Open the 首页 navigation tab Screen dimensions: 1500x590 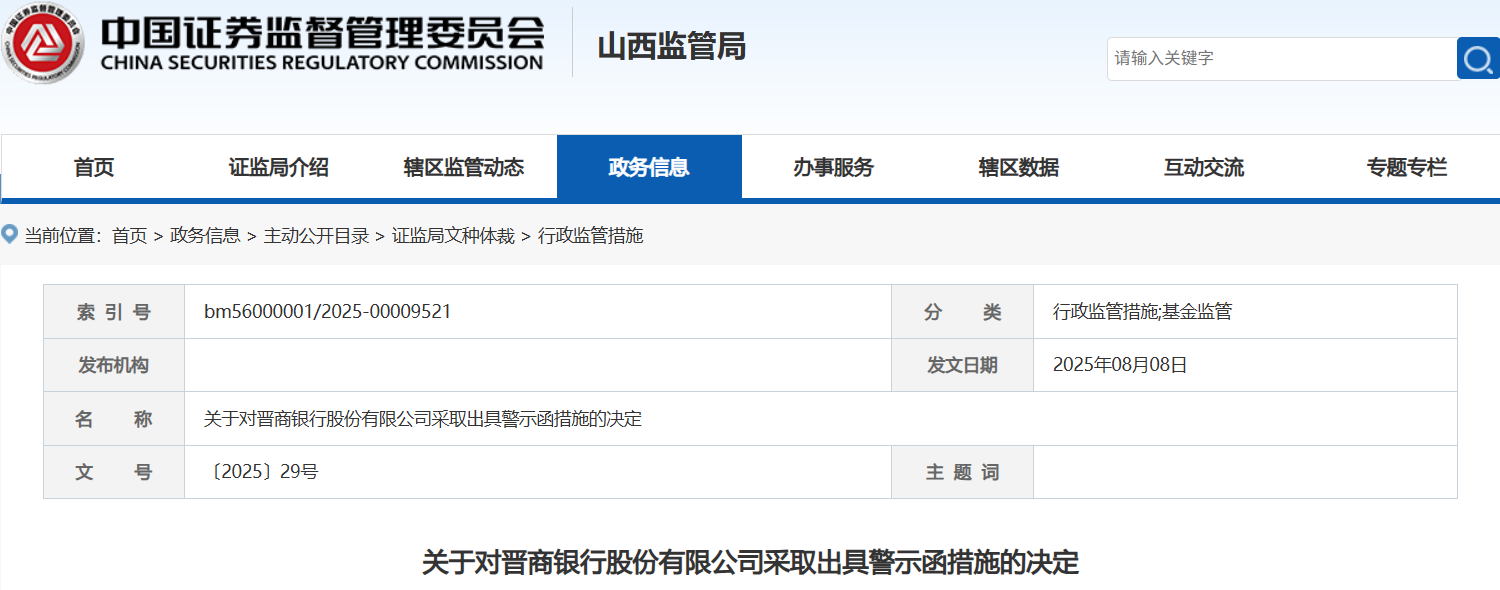[x=94, y=168]
